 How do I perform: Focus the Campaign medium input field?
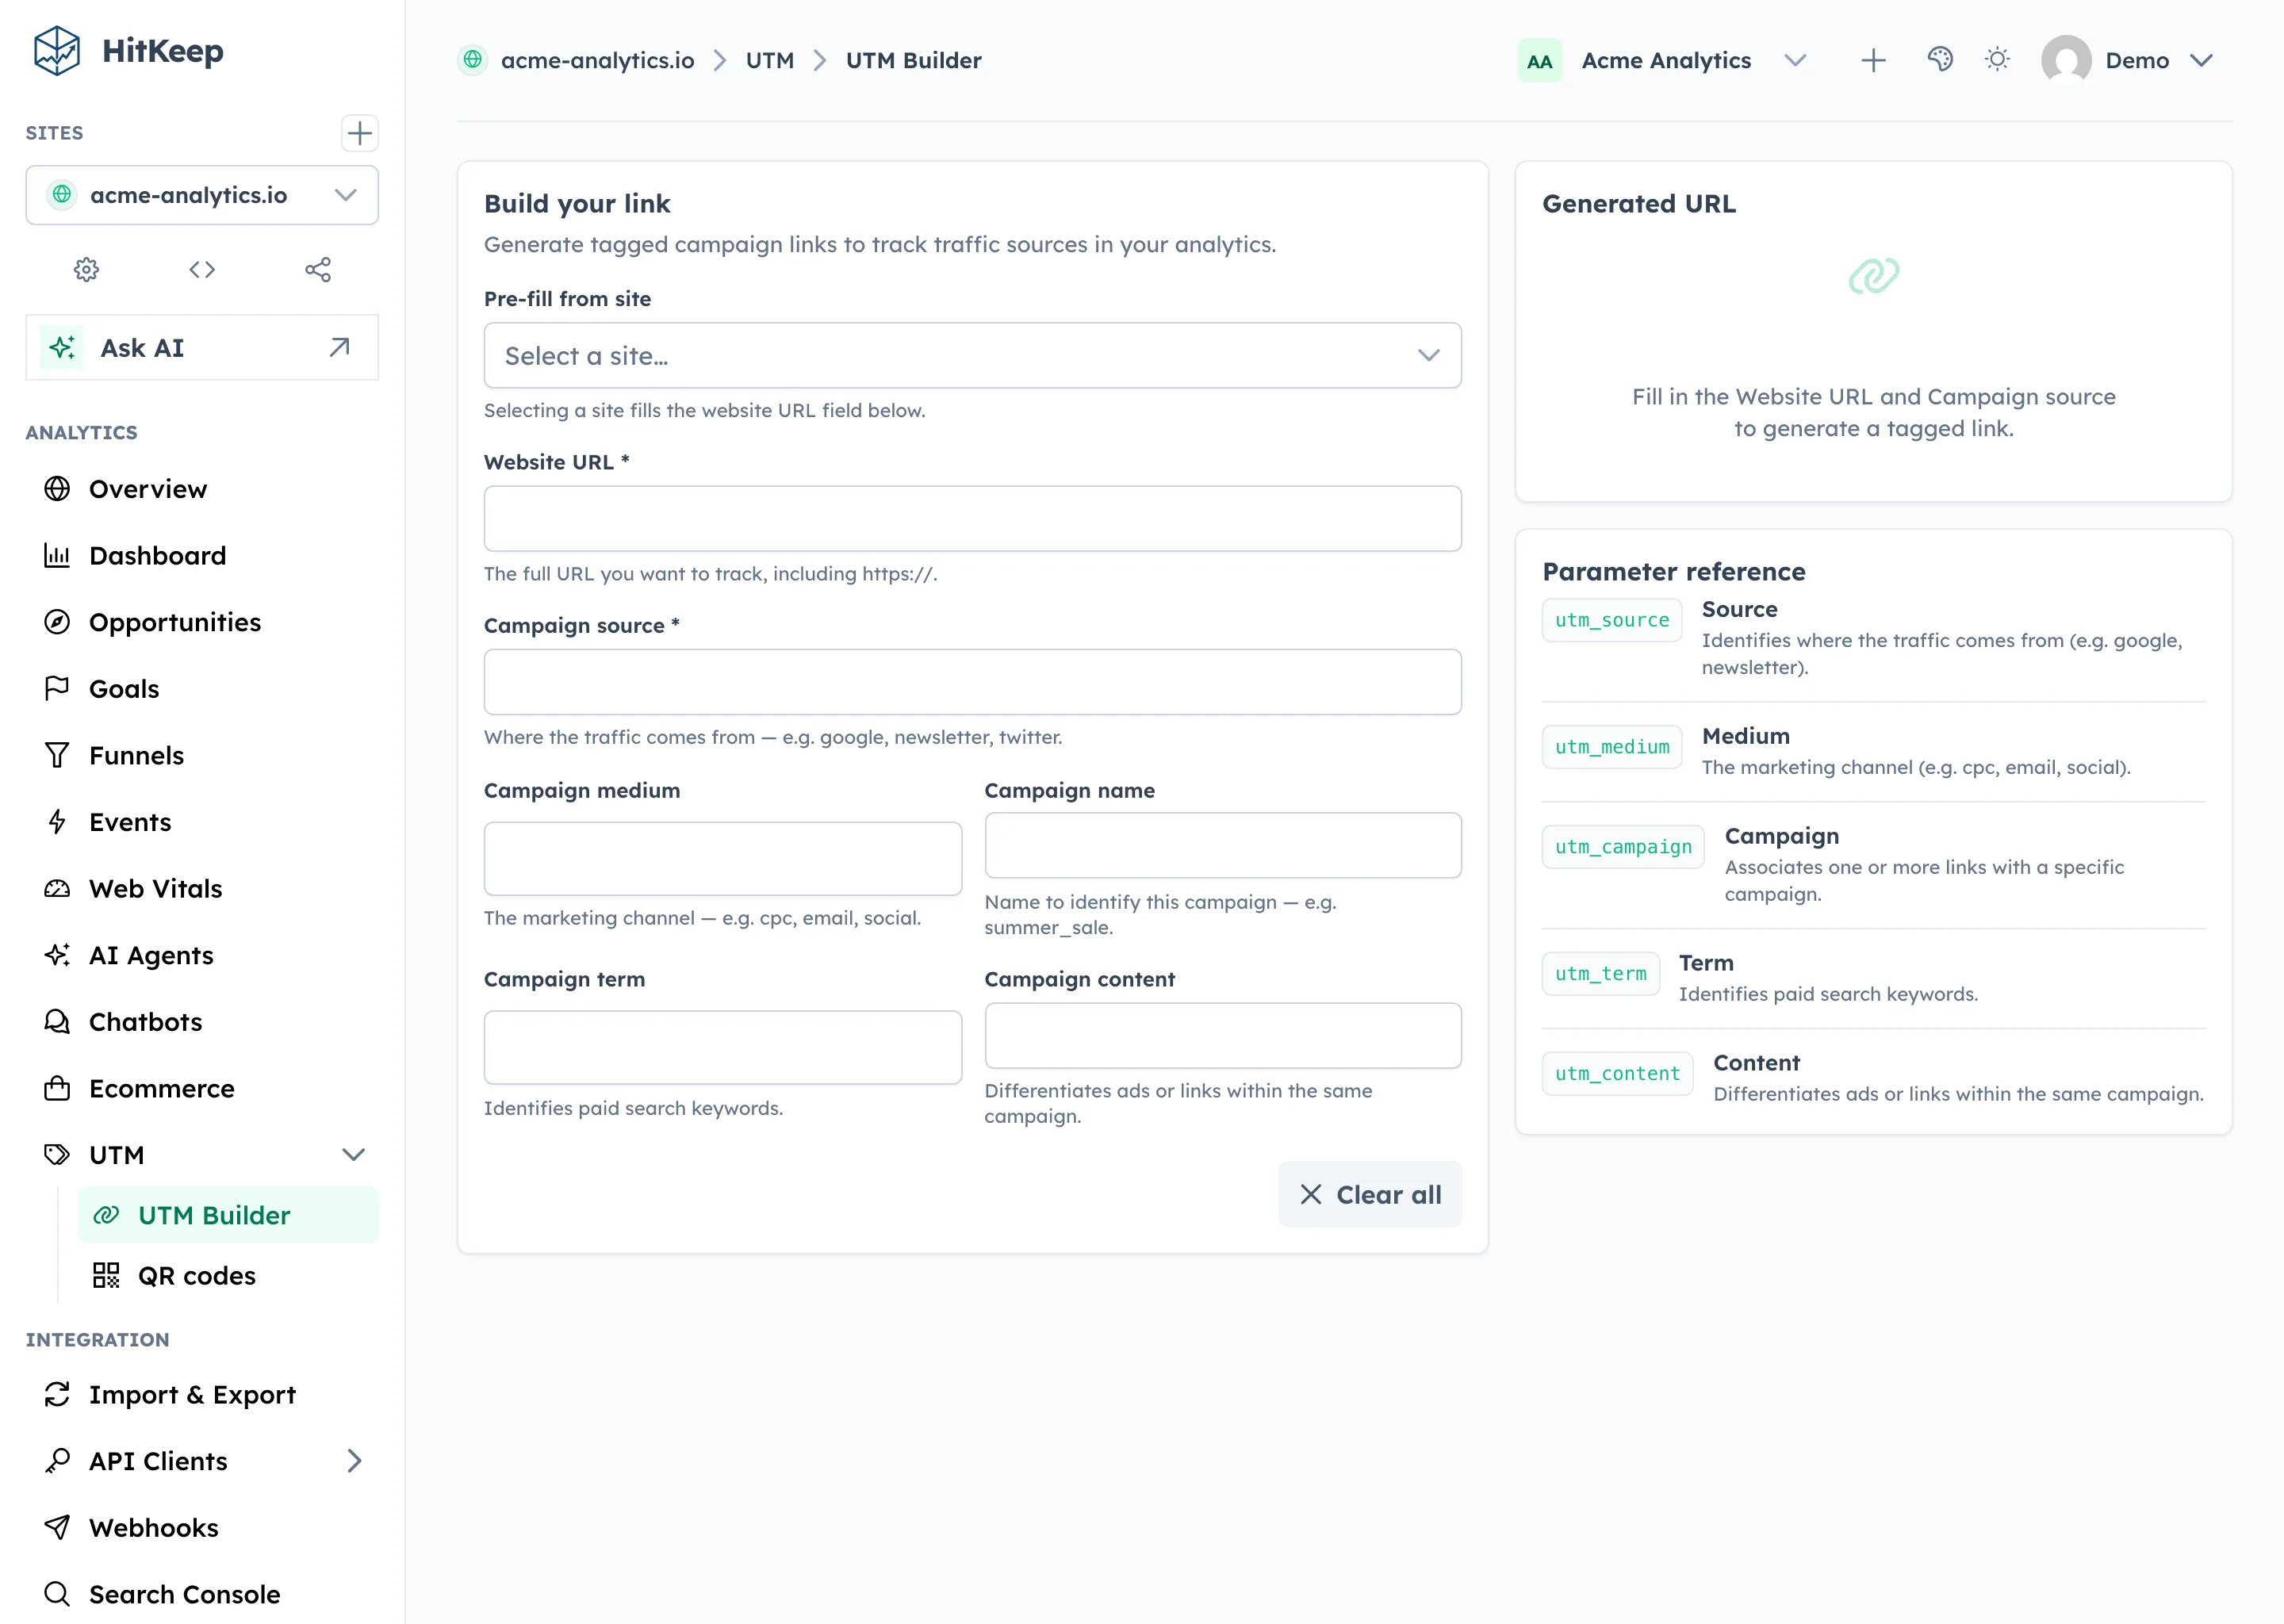(722, 859)
